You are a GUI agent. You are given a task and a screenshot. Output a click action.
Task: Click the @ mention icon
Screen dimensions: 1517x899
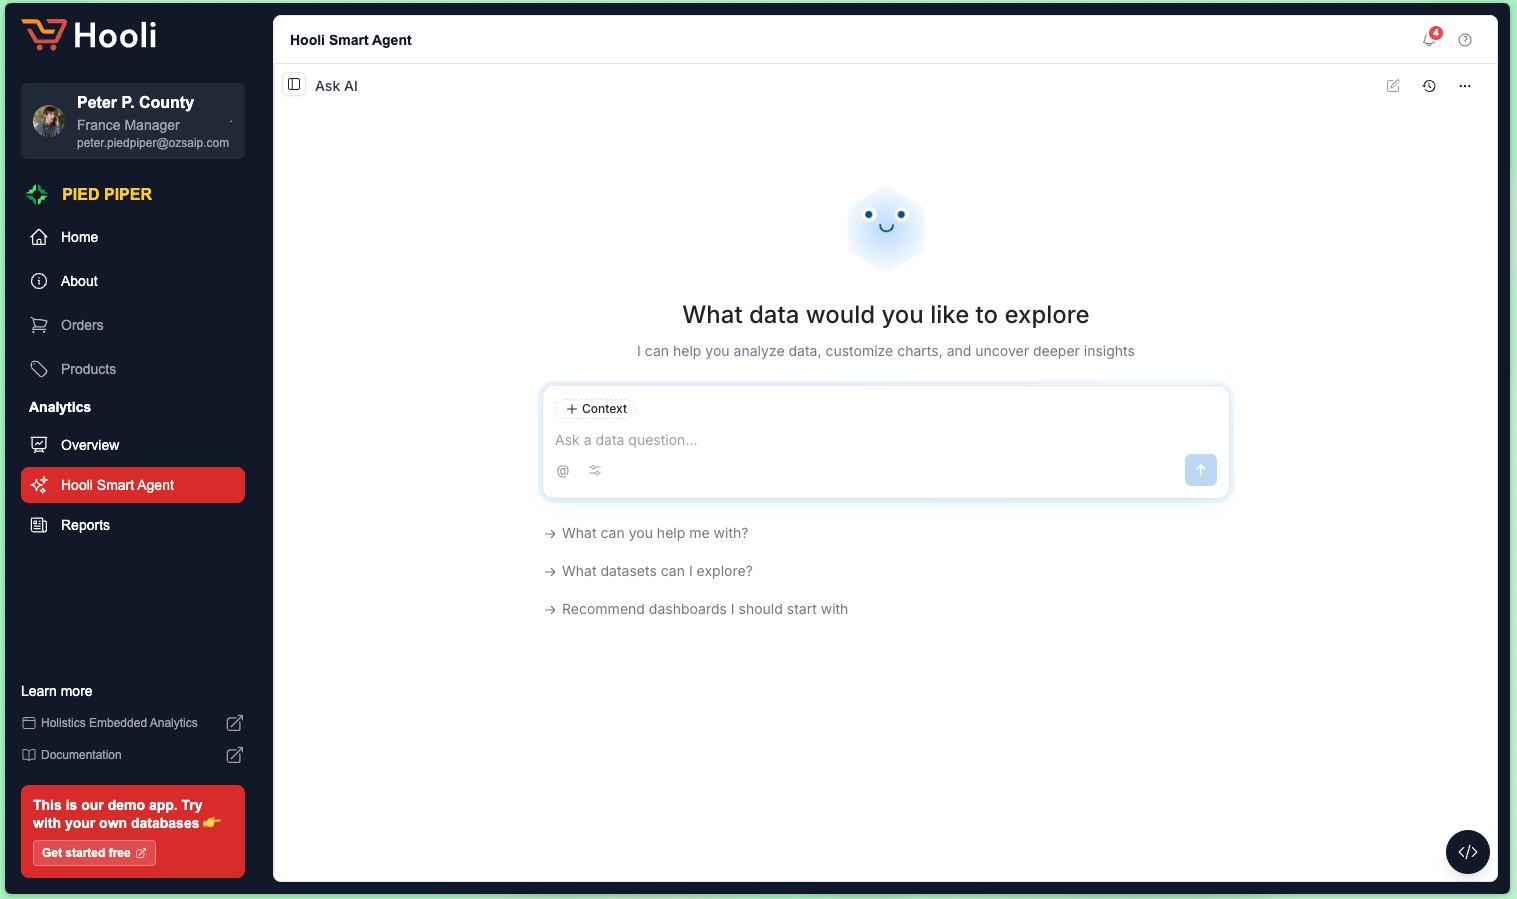(x=563, y=471)
